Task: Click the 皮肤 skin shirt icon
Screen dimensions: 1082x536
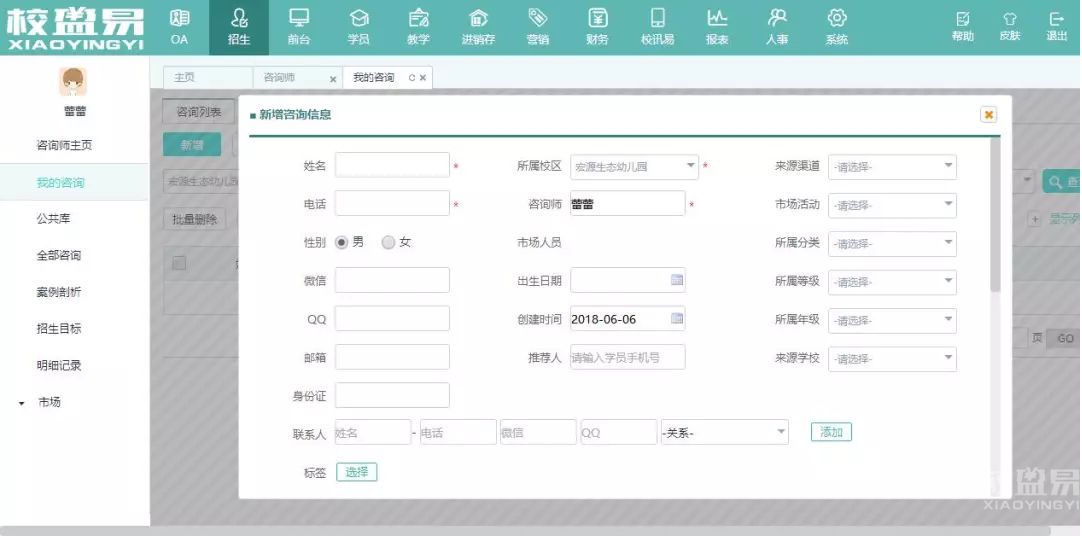Action: click(x=1010, y=20)
